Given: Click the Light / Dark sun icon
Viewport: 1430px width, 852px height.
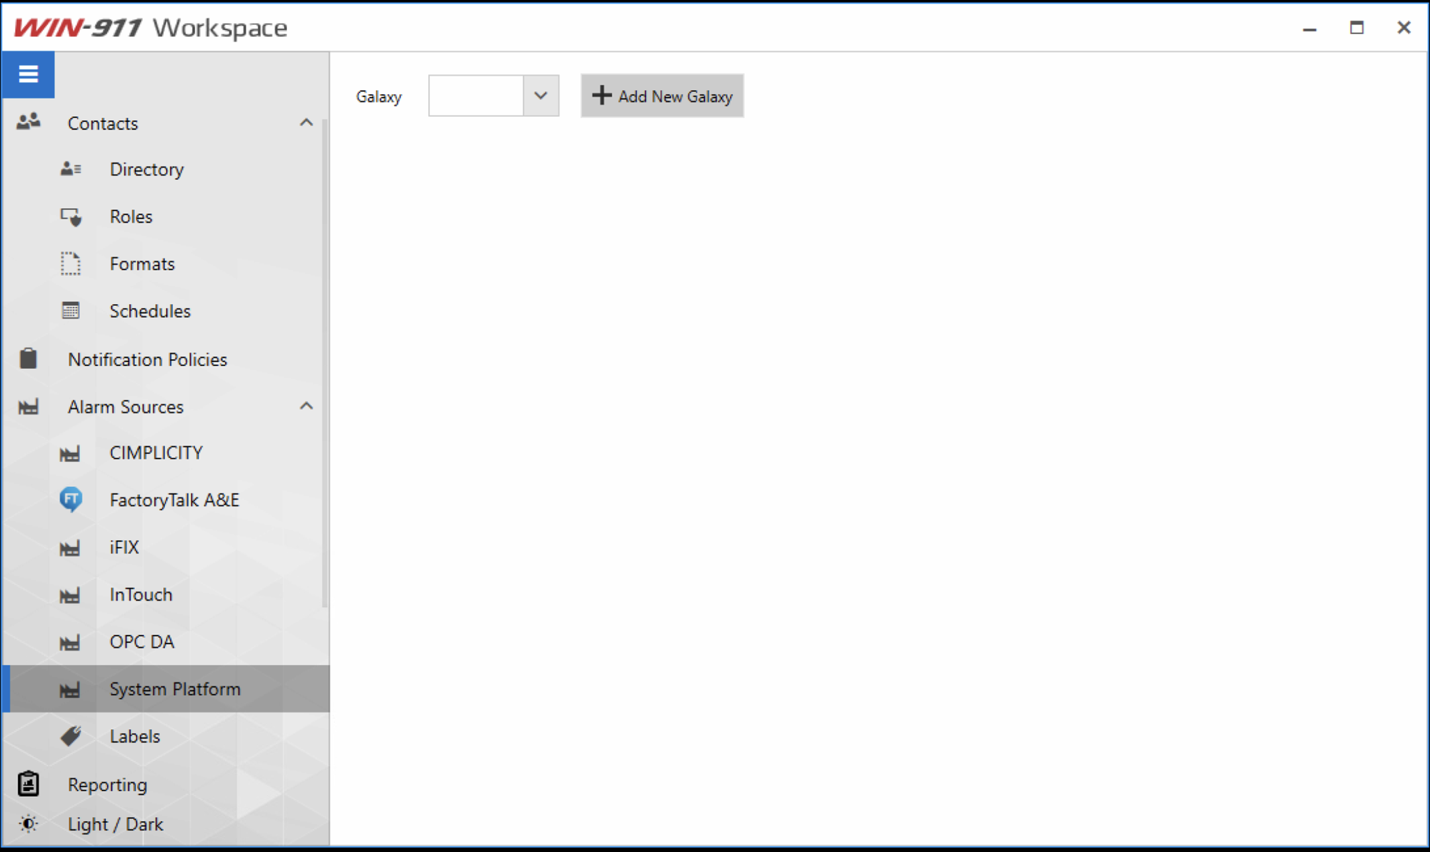Looking at the screenshot, I should pyautogui.click(x=28, y=824).
